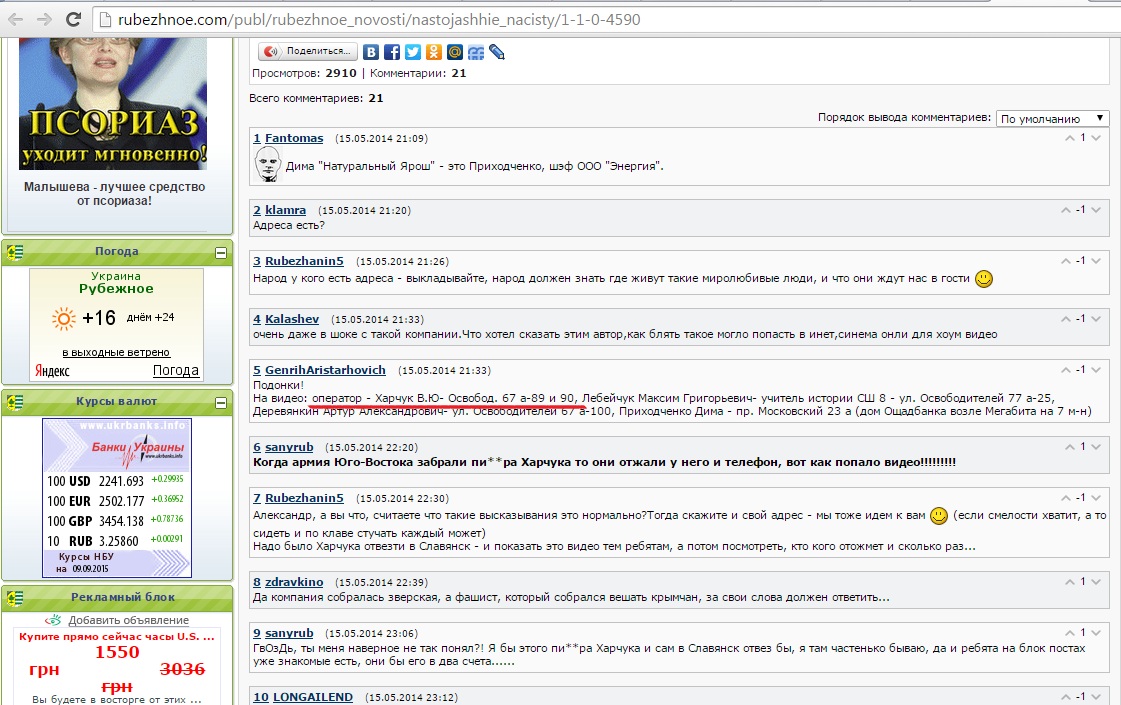The height and width of the screenshot is (705, 1121).
Task: Click the Добавить объявление link
Action: [x=129, y=621]
